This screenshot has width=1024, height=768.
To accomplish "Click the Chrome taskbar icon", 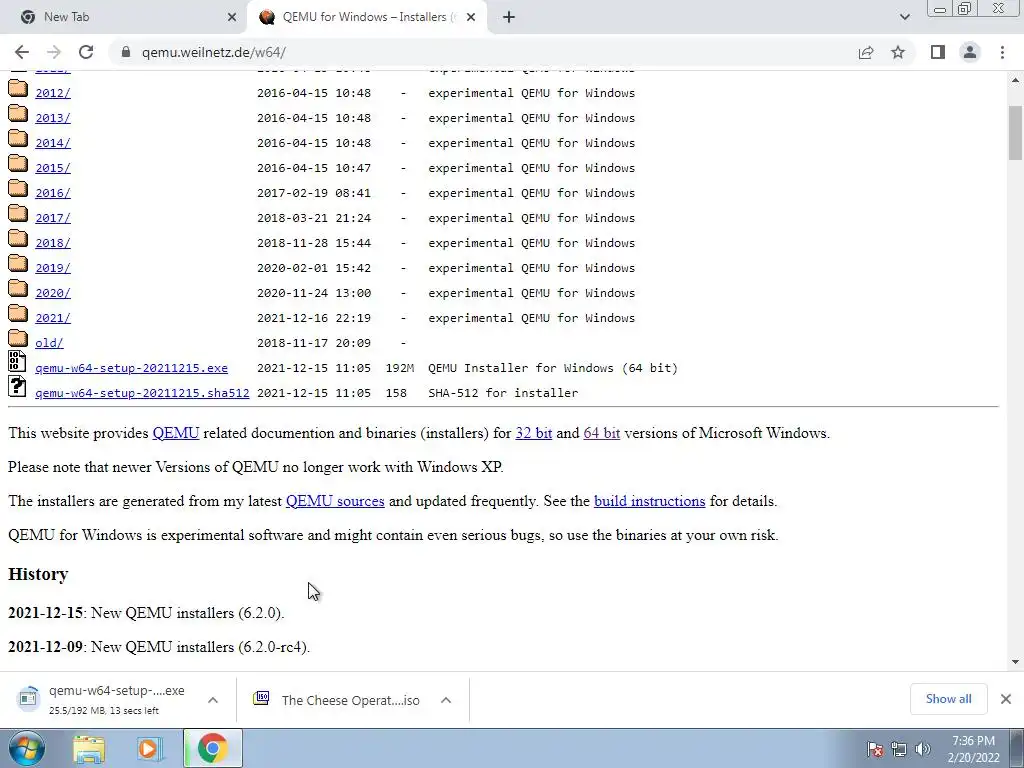I will pos(212,748).
